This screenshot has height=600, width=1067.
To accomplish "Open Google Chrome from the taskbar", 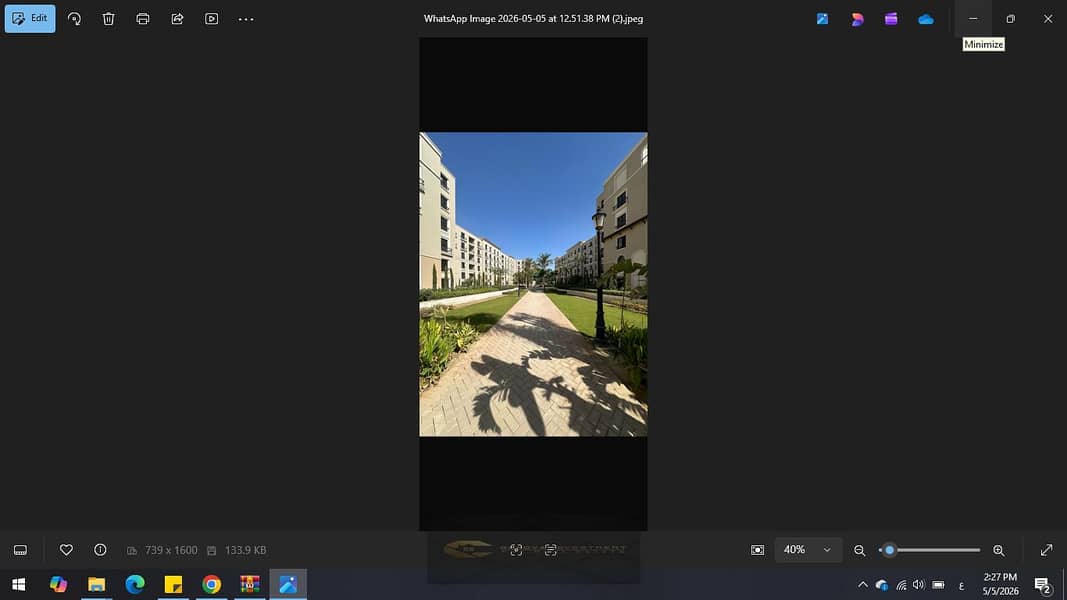I will click(x=212, y=584).
